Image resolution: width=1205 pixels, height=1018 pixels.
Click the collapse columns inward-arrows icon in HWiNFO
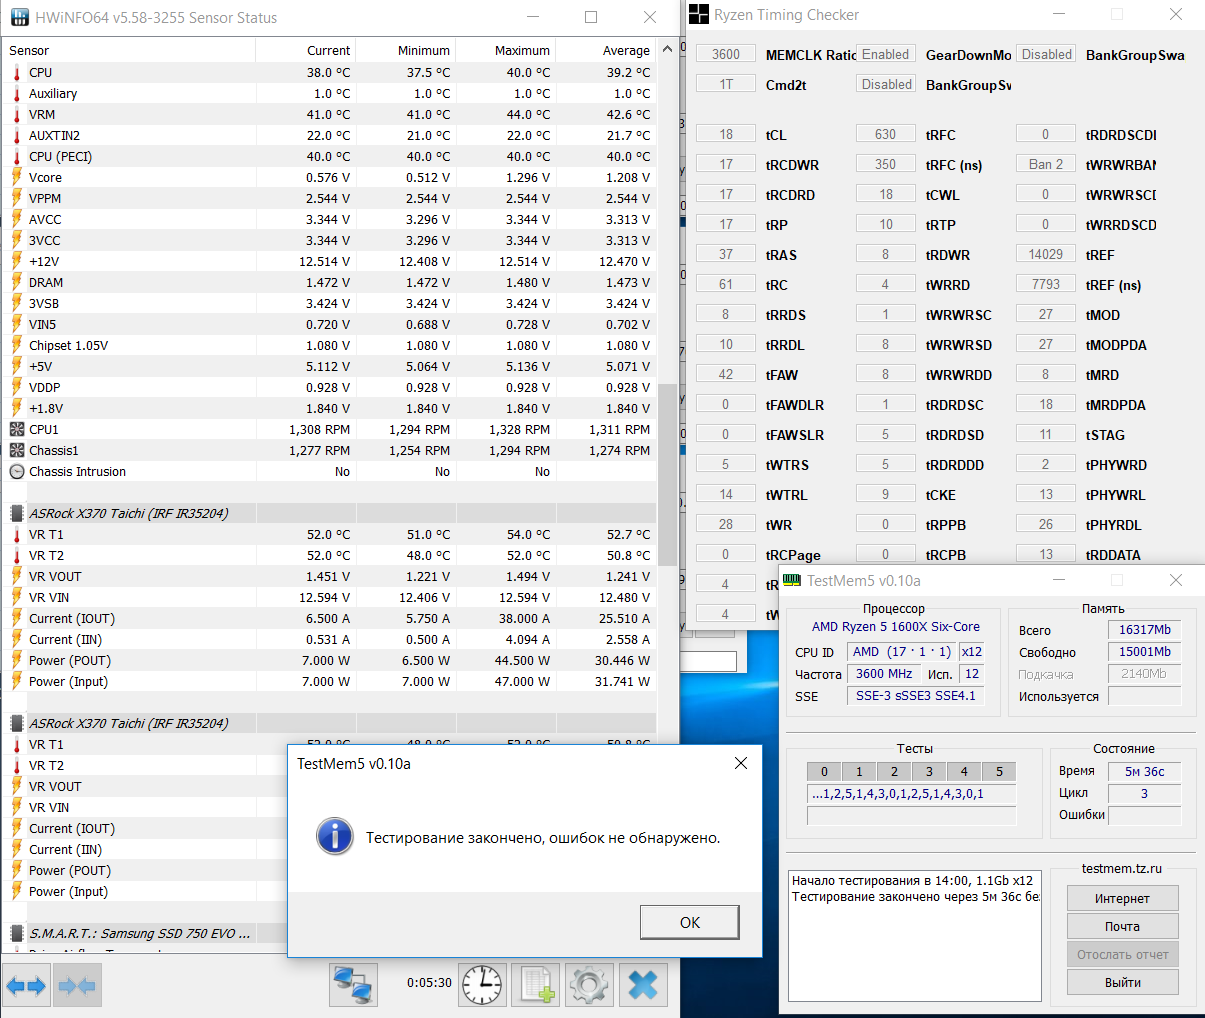click(77, 986)
